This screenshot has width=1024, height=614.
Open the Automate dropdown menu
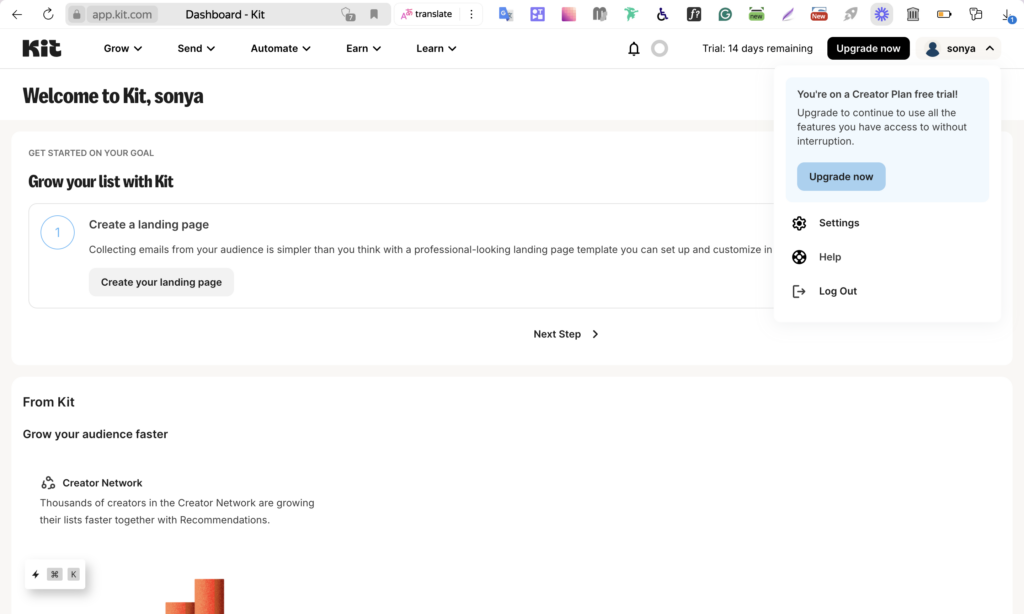click(280, 48)
